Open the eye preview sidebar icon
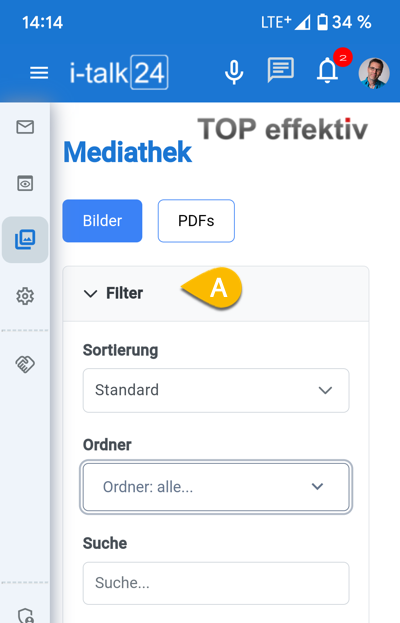The height and width of the screenshot is (623, 400). coord(25,183)
